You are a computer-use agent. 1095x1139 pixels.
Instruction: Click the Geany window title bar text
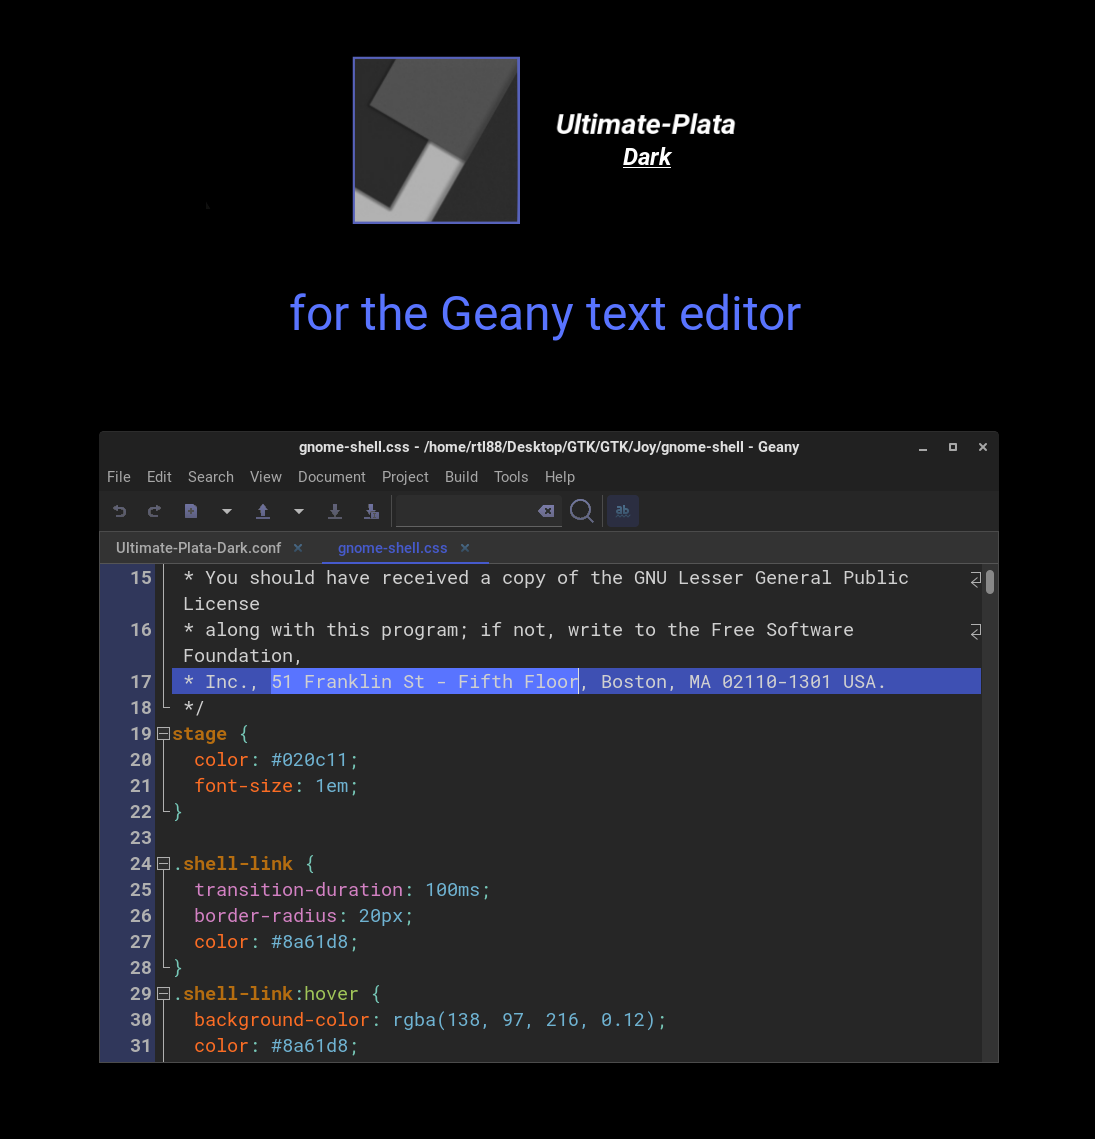tap(549, 447)
